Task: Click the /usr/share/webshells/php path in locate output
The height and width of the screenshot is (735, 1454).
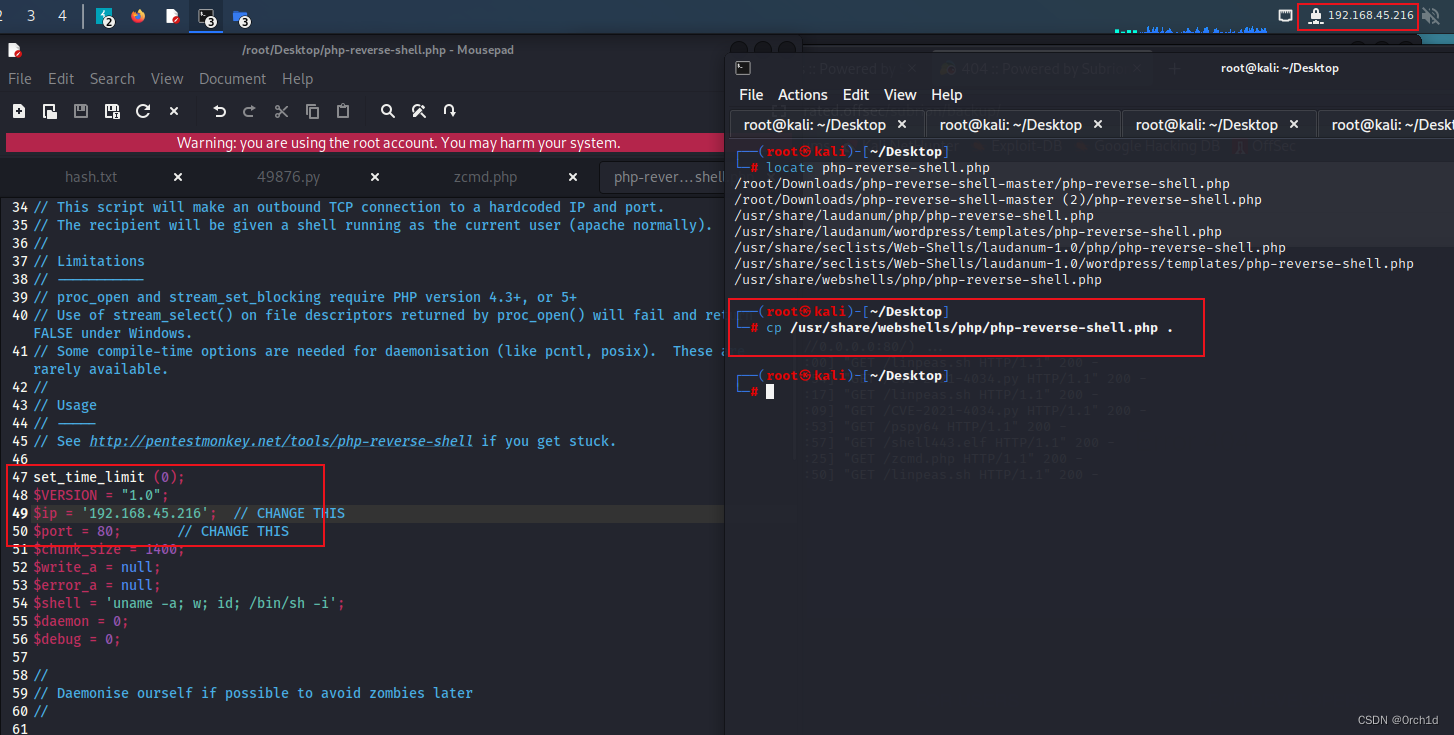Action: (x=918, y=280)
